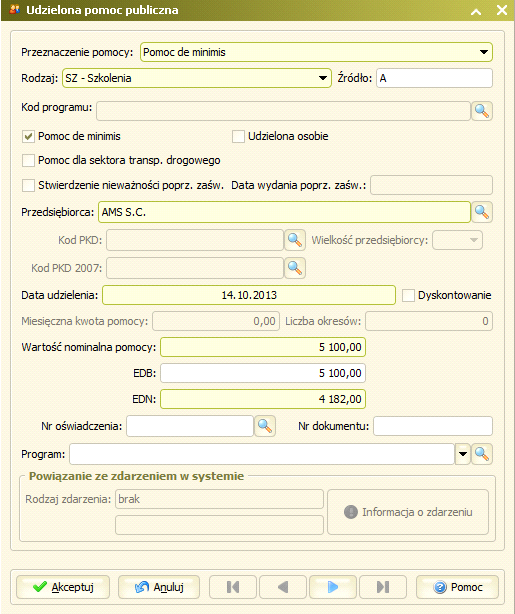Open Przeznaczenie pomocy dropdown

coord(484,52)
